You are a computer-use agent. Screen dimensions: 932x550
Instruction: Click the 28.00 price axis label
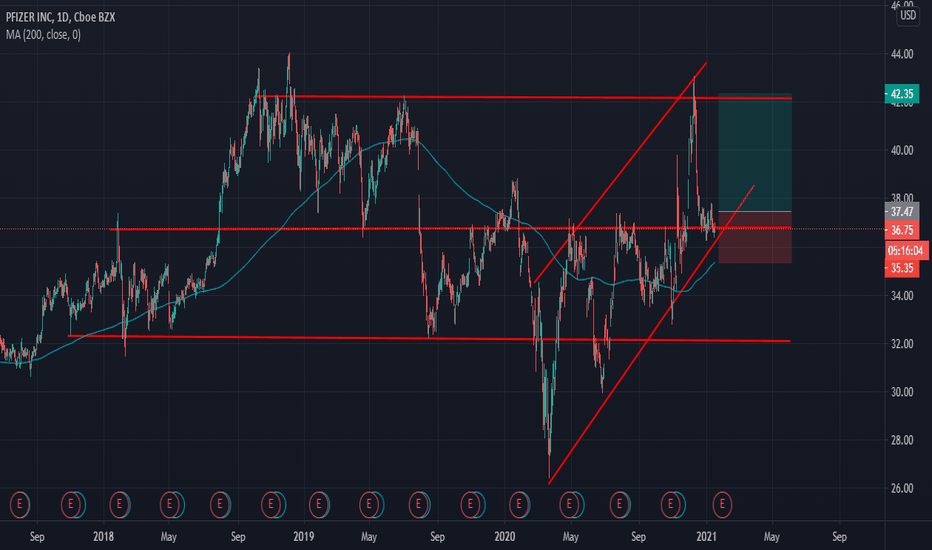coord(902,440)
